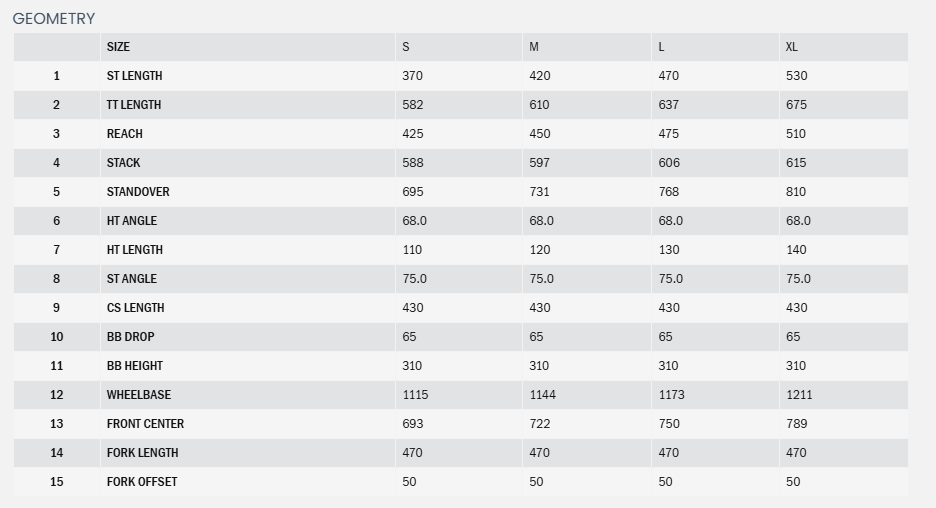Select the BB DROP row label
The image size is (936, 508).
point(131,337)
